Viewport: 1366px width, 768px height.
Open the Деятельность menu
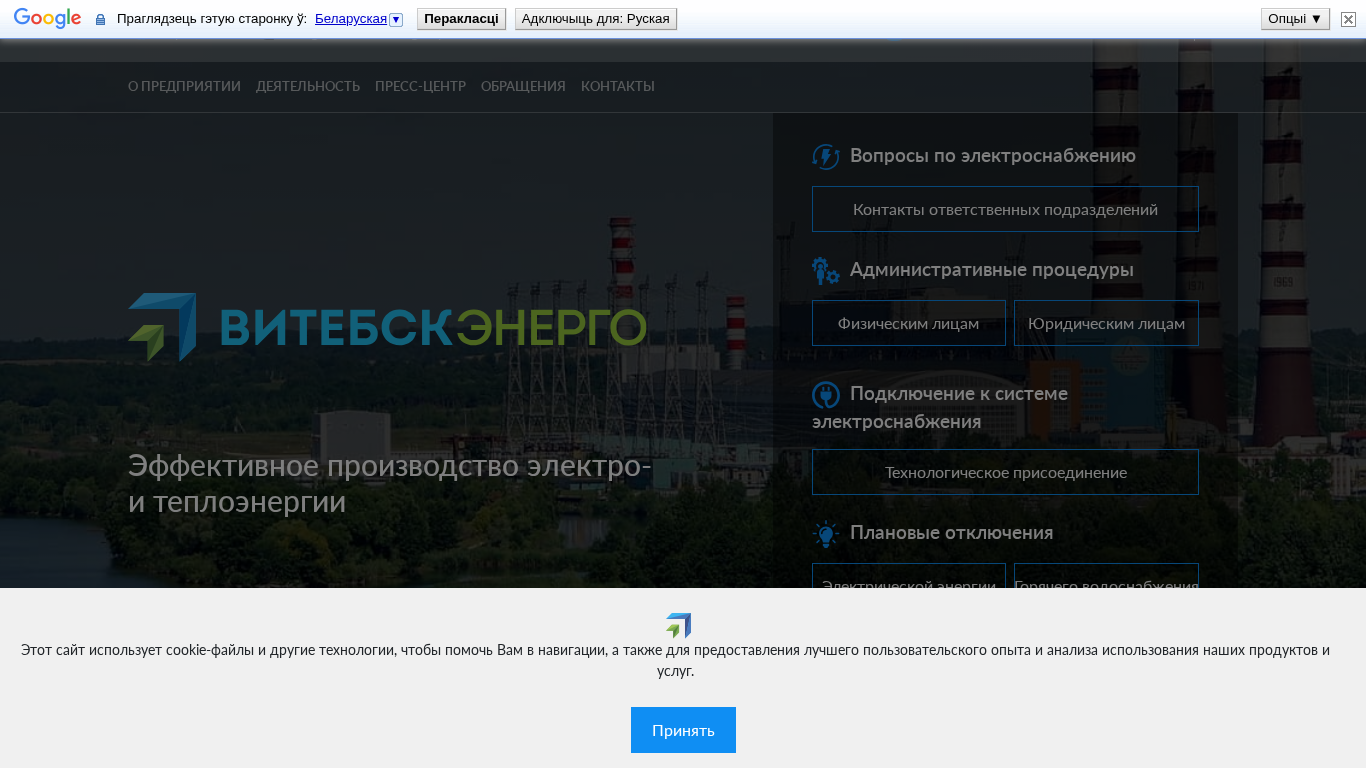308,86
